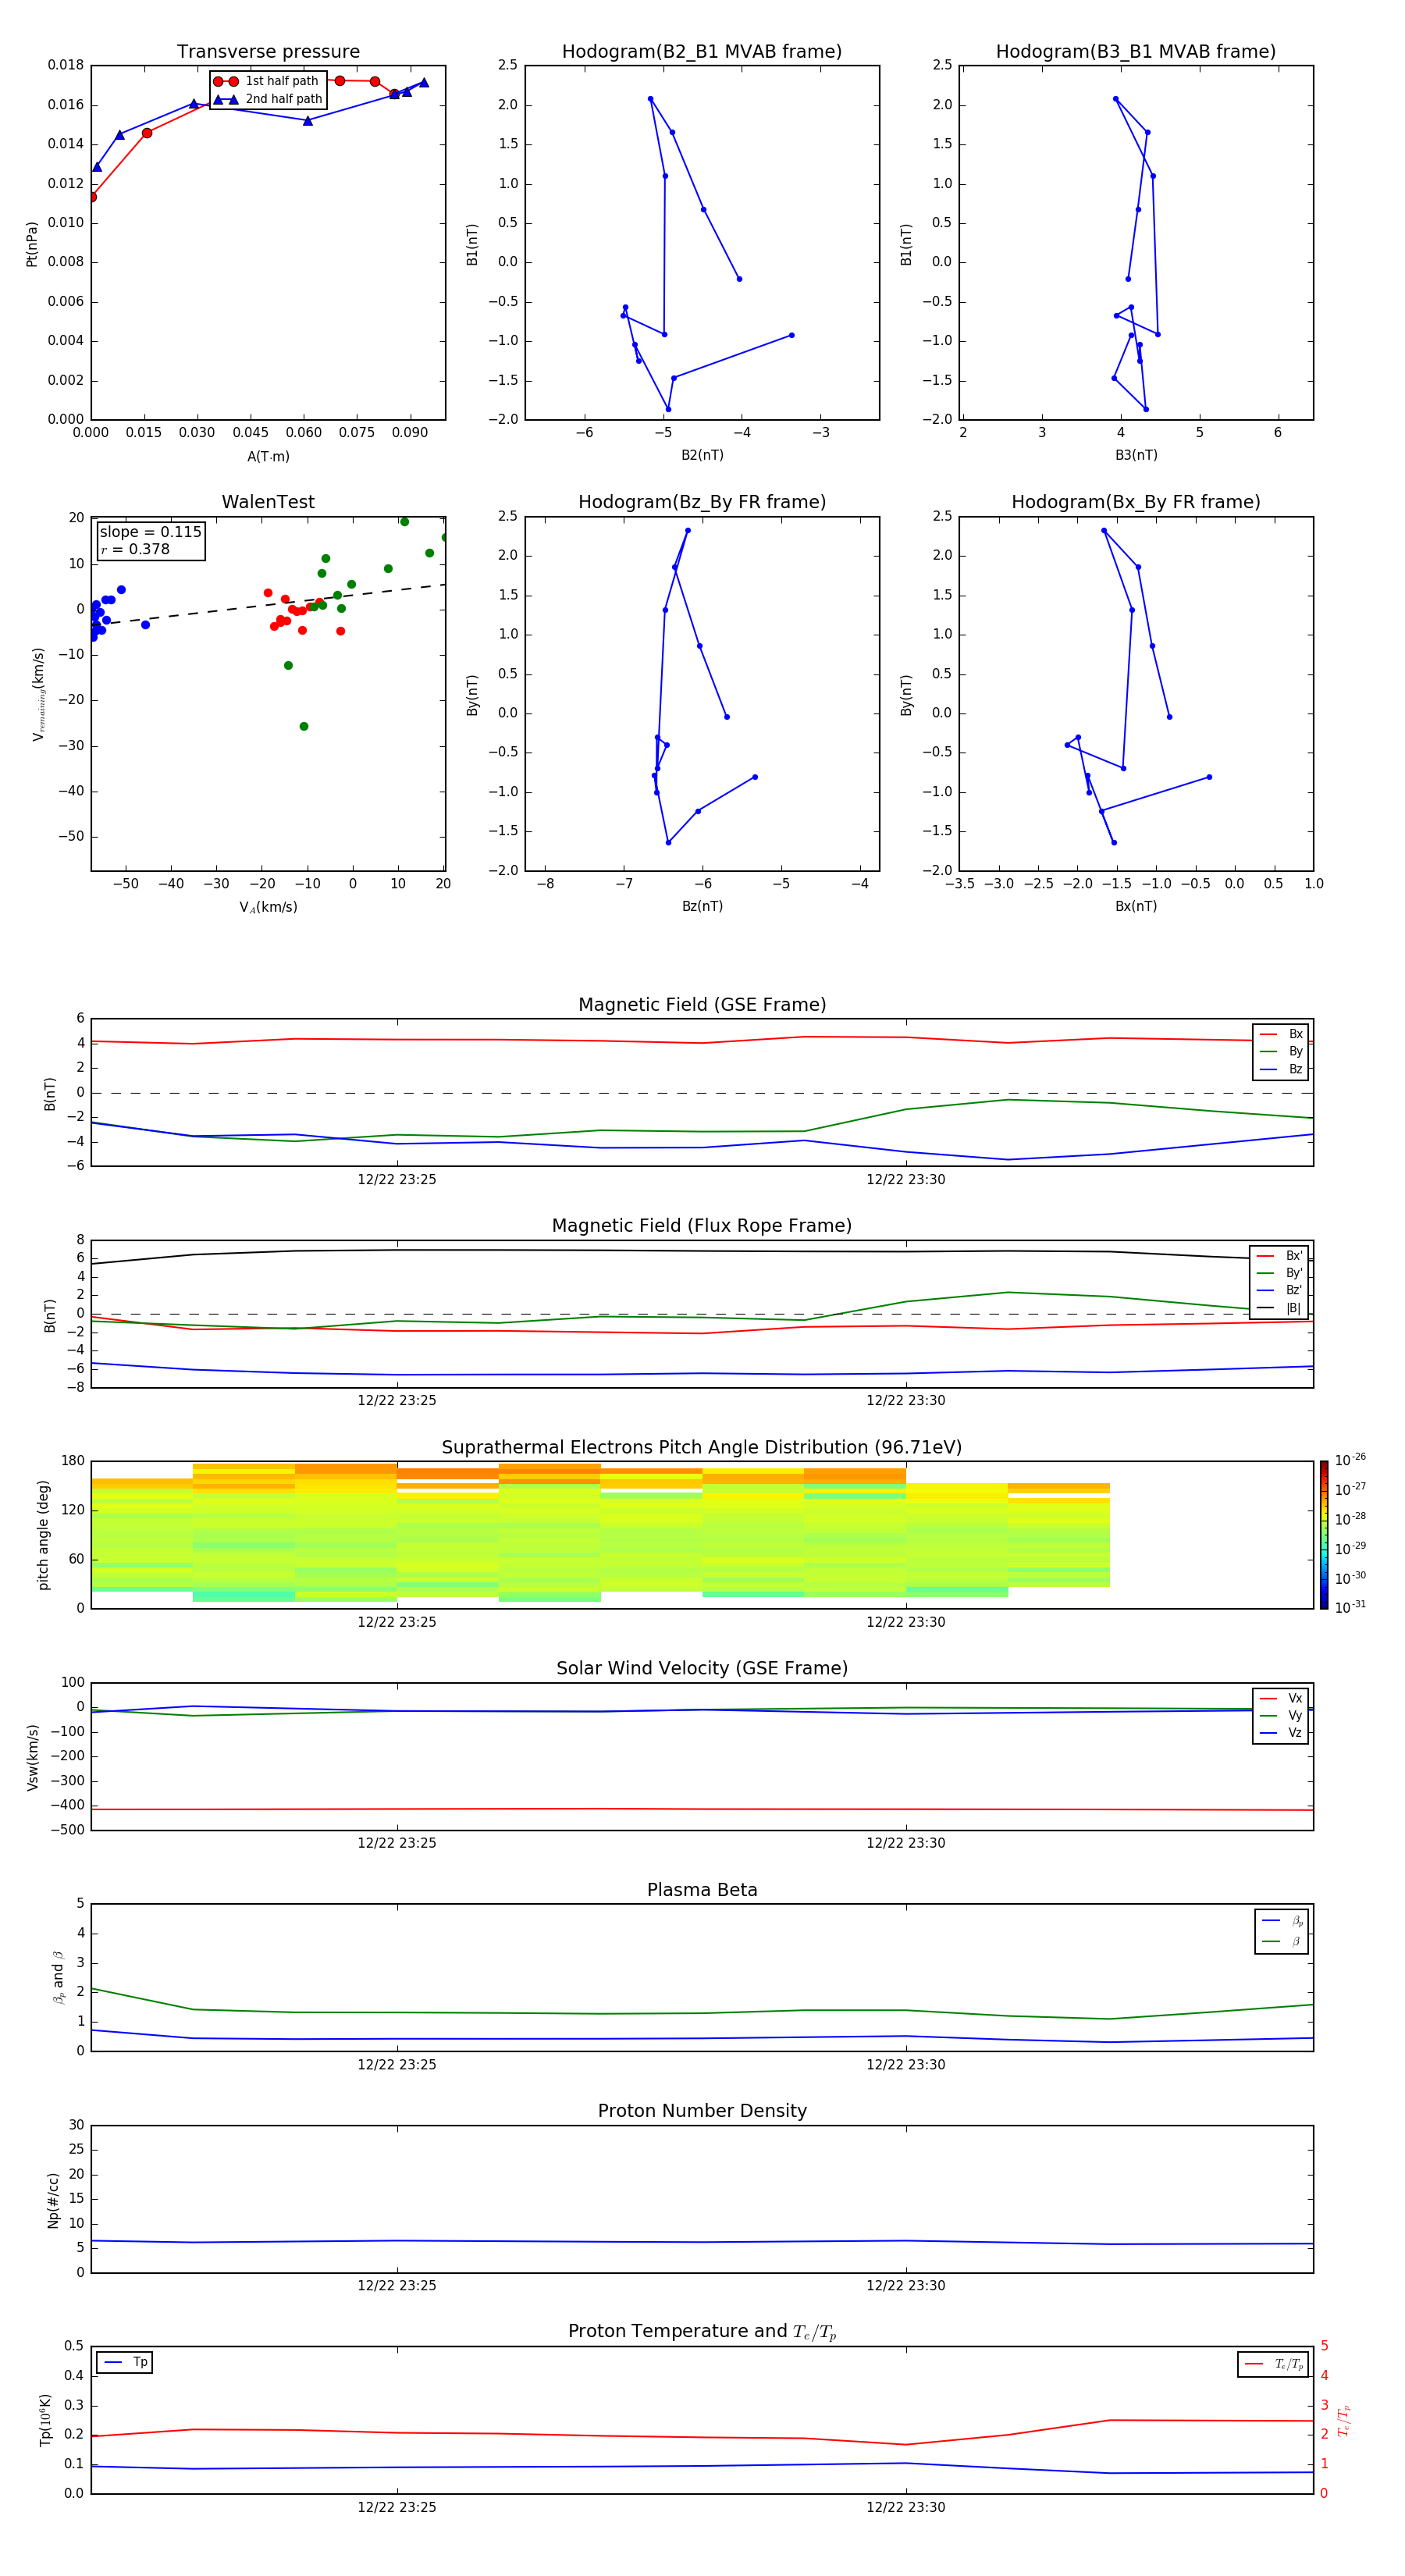This screenshot has height=2576, width=1405.
Task: Click the Bz entry in the GSE magnetic field legend
Action: tap(1281, 1069)
